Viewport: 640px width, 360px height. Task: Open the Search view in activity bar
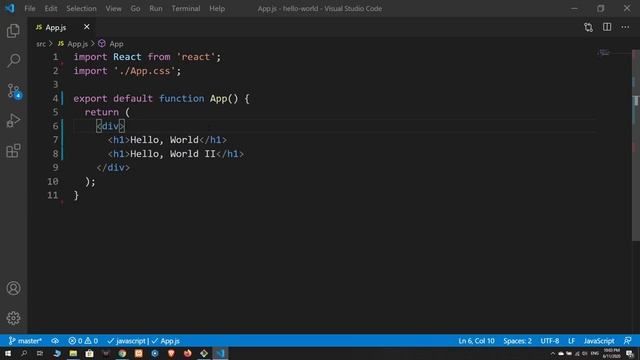tap(13, 60)
